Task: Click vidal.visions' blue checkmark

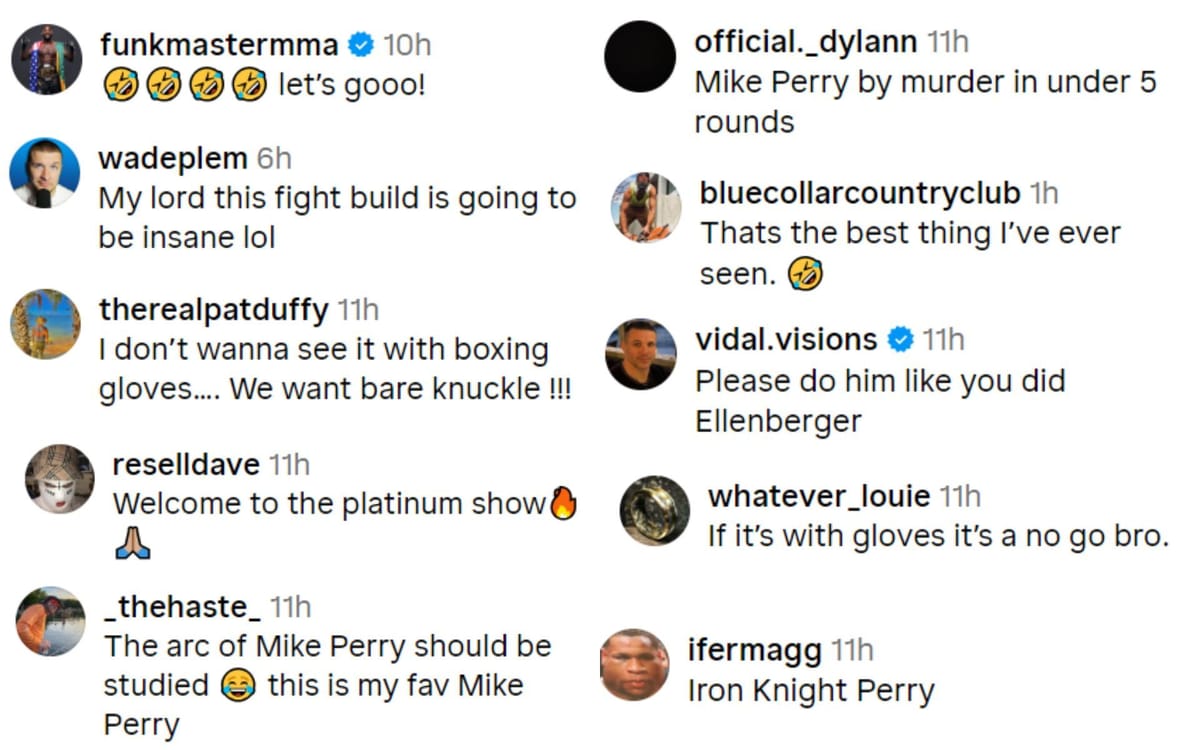Action: 901,340
